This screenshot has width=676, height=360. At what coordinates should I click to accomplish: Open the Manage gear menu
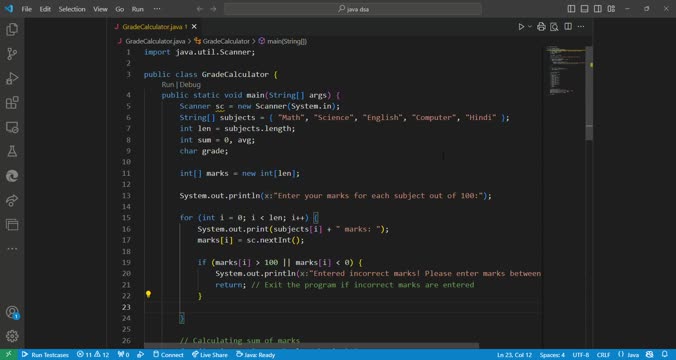12,336
